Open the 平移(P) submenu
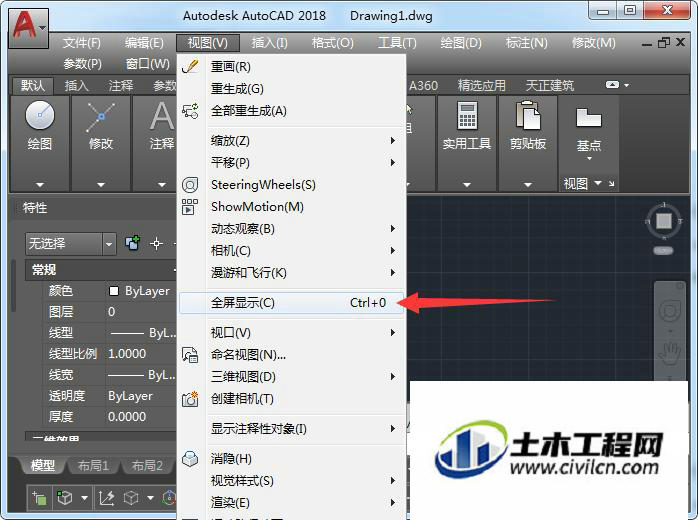Image resolution: width=698 pixels, height=520 pixels. click(x=292, y=162)
